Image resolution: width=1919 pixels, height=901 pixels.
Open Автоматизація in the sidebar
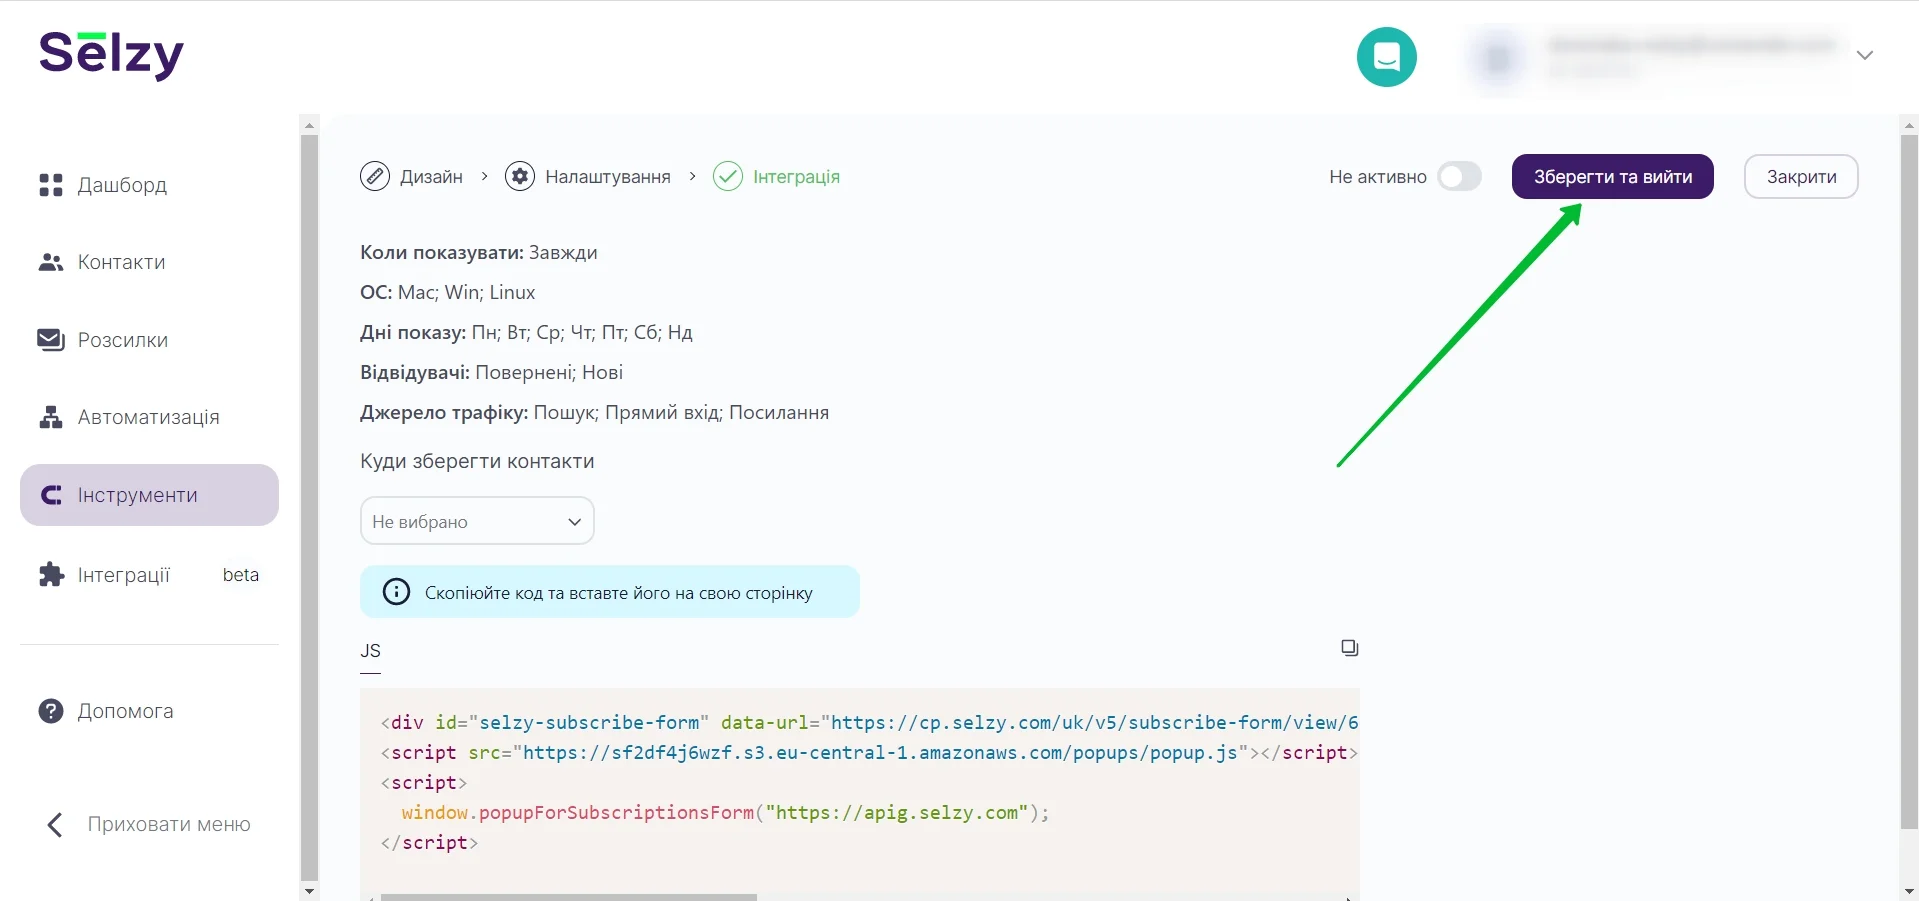(x=149, y=417)
